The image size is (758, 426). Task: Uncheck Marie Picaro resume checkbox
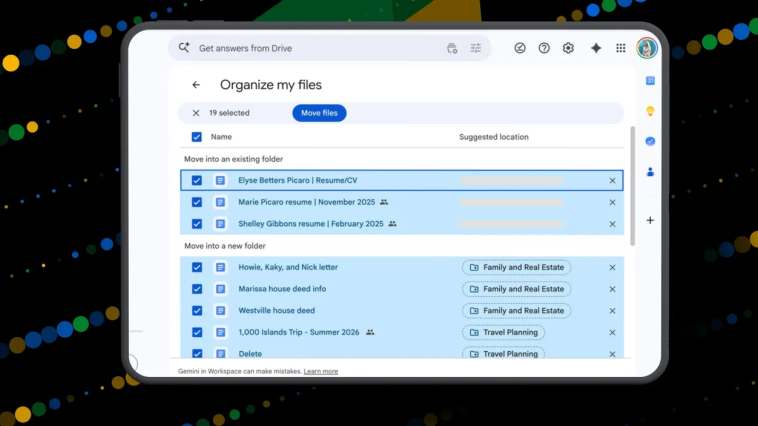pyautogui.click(x=197, y=202)
